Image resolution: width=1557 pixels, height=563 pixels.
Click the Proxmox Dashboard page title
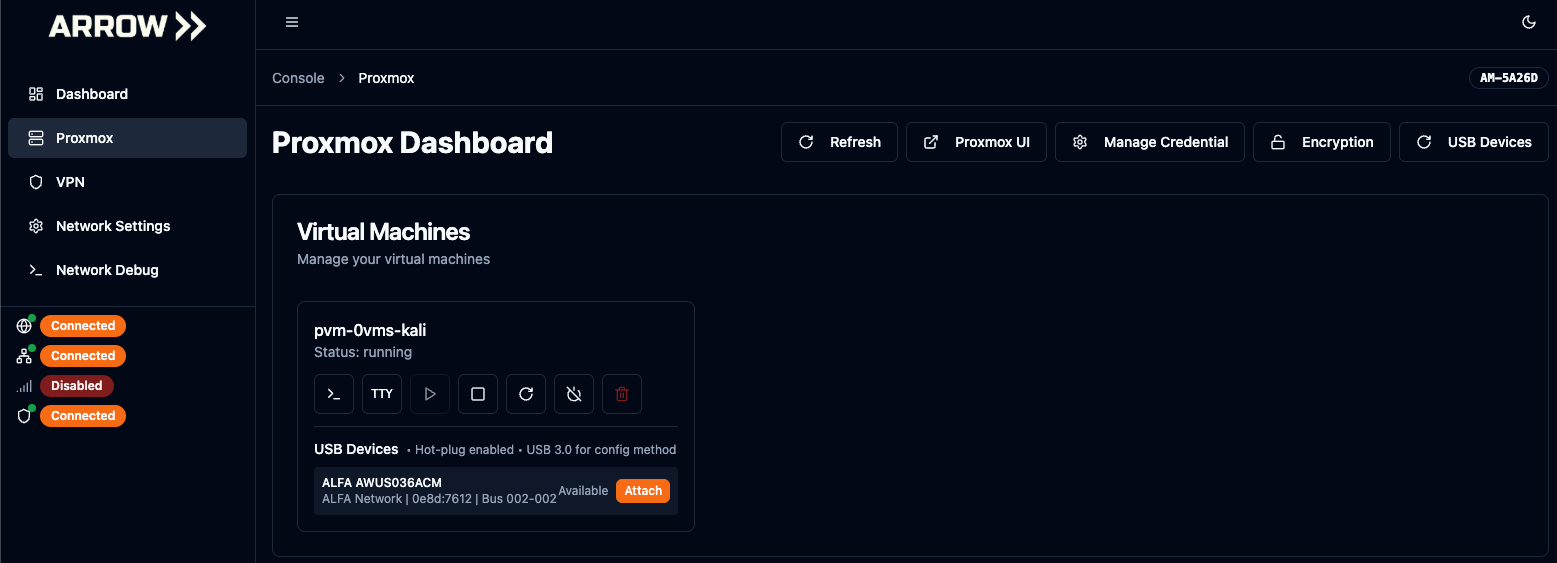(412, 142)
